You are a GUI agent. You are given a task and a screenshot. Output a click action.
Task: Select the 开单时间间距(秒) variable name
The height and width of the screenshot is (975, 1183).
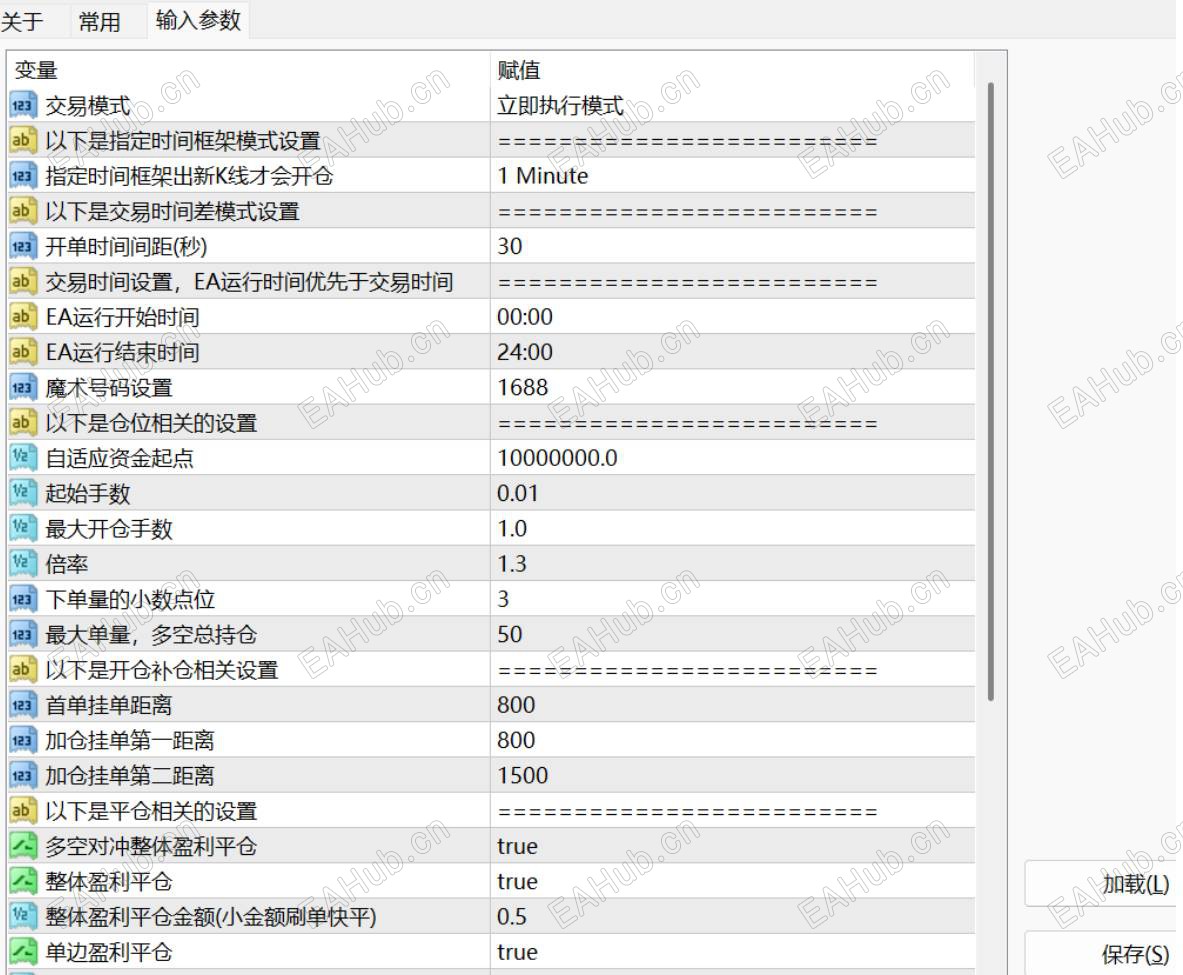coord(126,247)
